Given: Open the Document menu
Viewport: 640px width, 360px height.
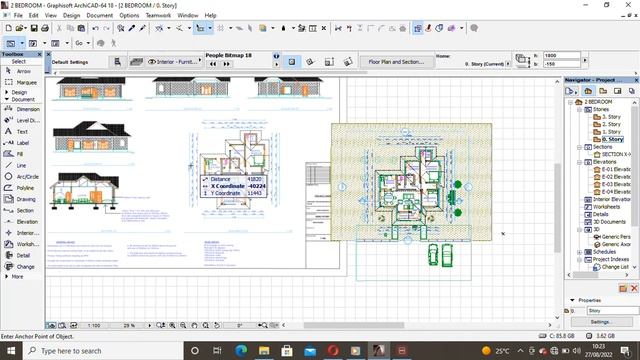Looking at the screenshot, I should click(100, 15).
